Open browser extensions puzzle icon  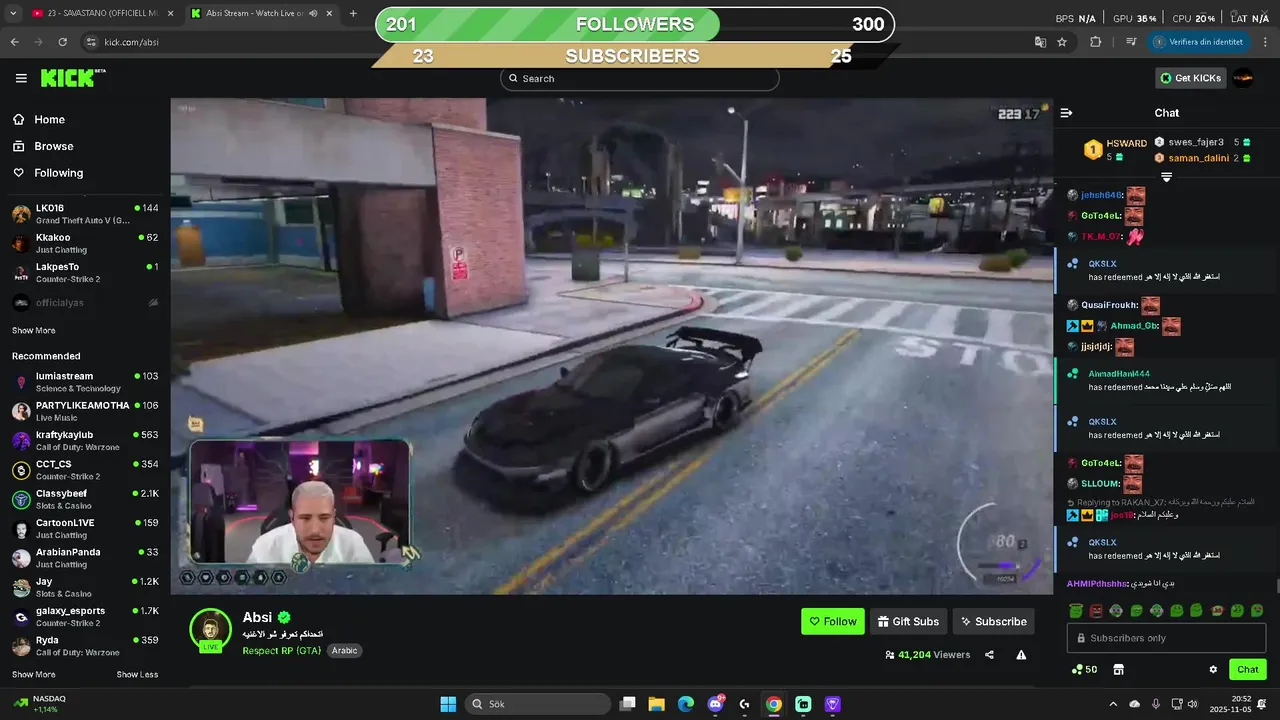[1096, 42]
